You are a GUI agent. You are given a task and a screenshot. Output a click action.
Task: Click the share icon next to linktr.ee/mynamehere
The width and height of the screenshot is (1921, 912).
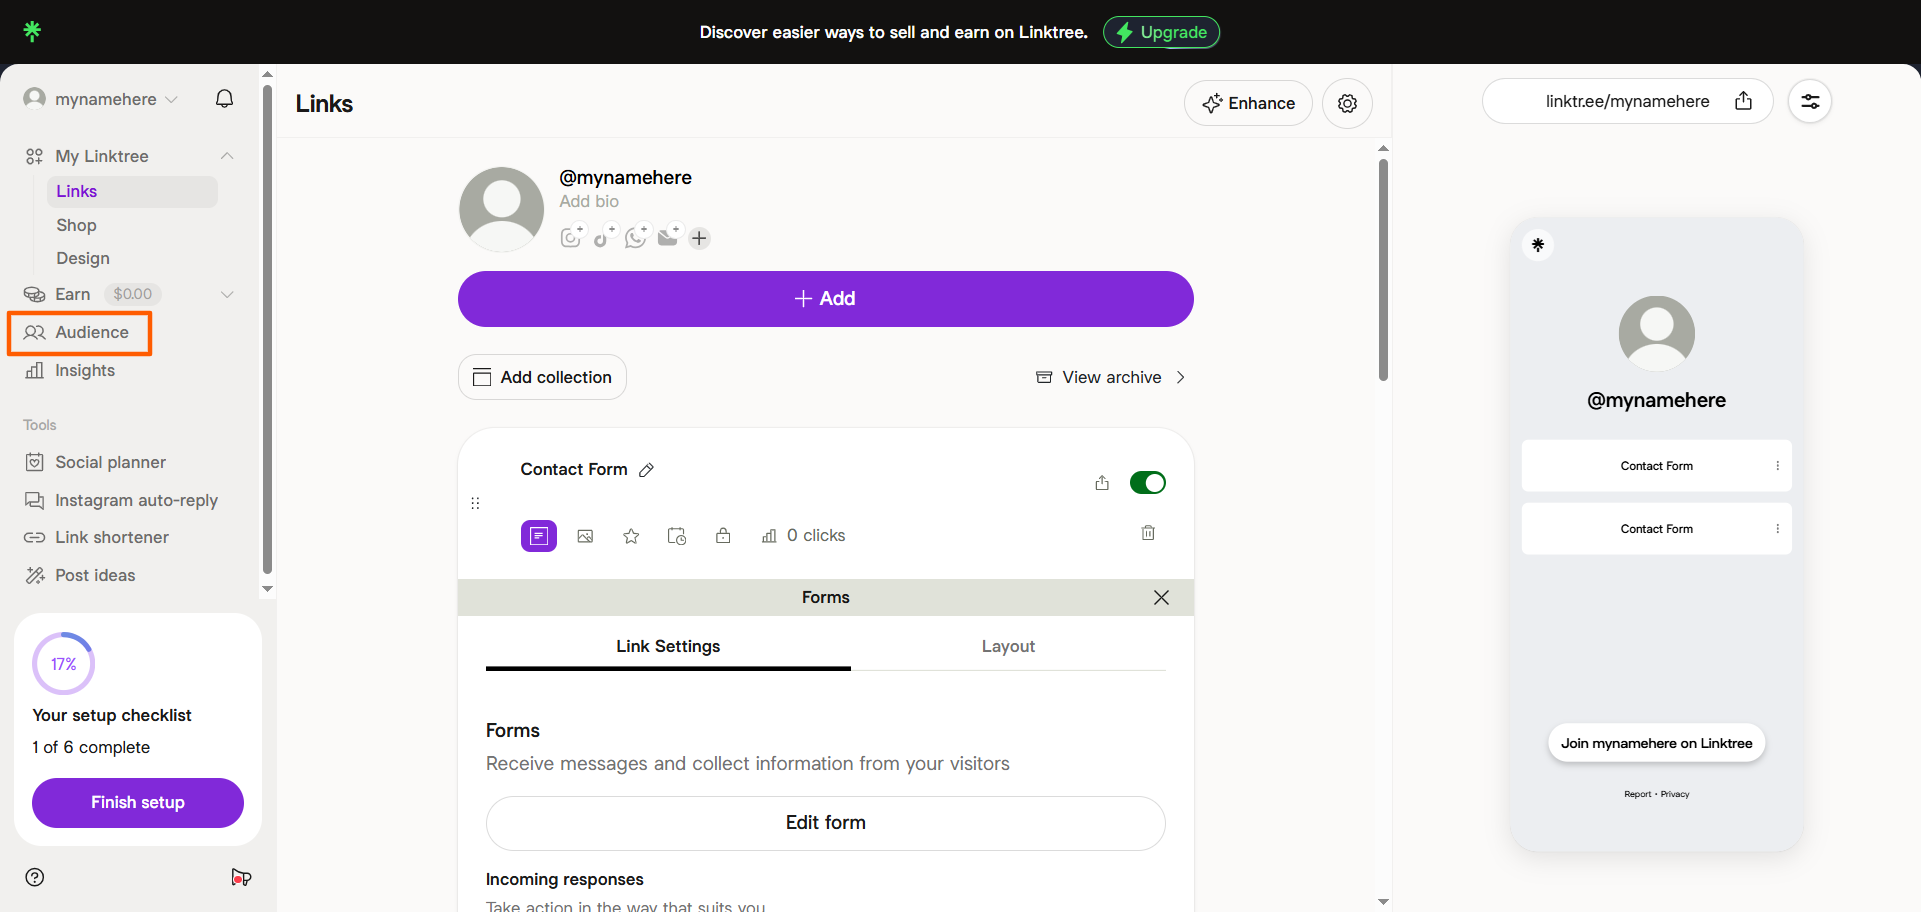pos(1743,101)
